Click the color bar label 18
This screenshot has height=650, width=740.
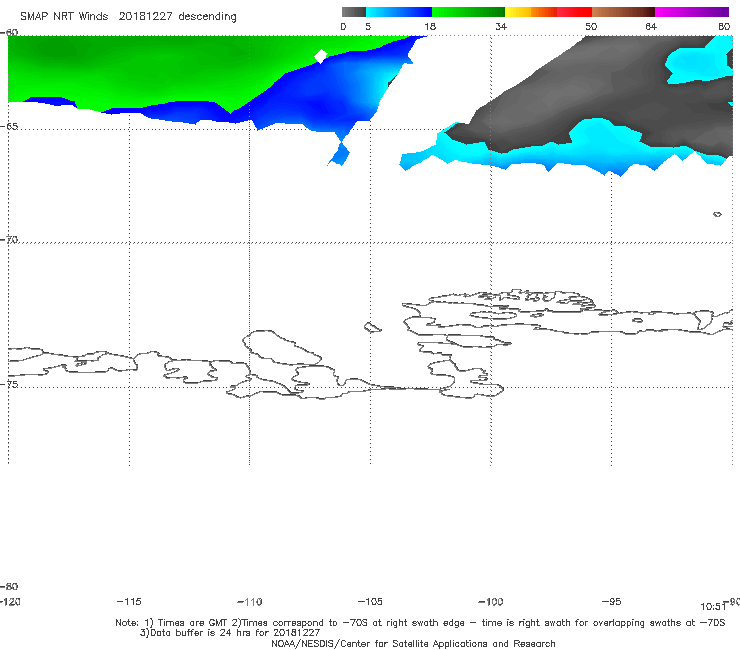(x=430, y=26)
